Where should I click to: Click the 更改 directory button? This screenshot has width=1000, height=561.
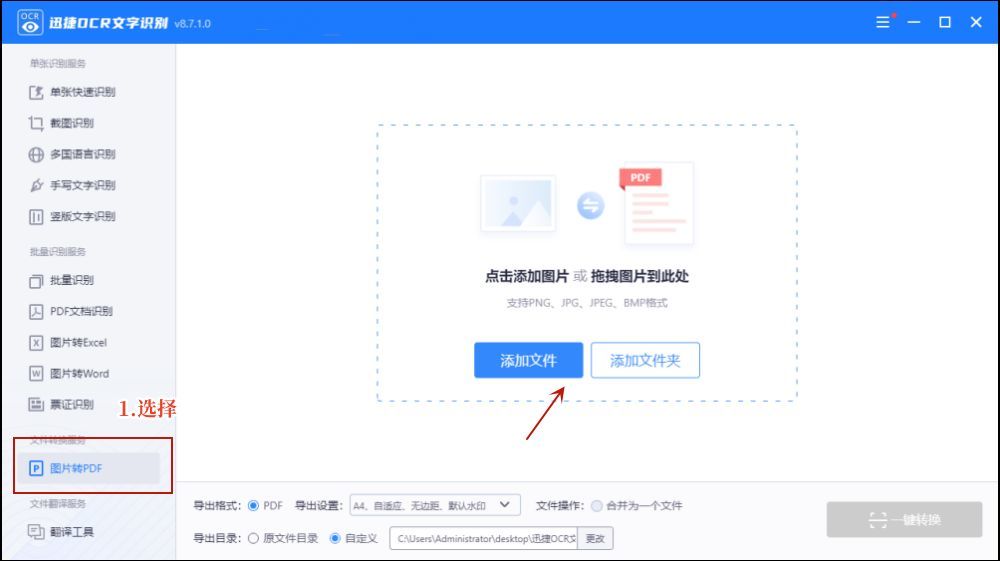595,538
